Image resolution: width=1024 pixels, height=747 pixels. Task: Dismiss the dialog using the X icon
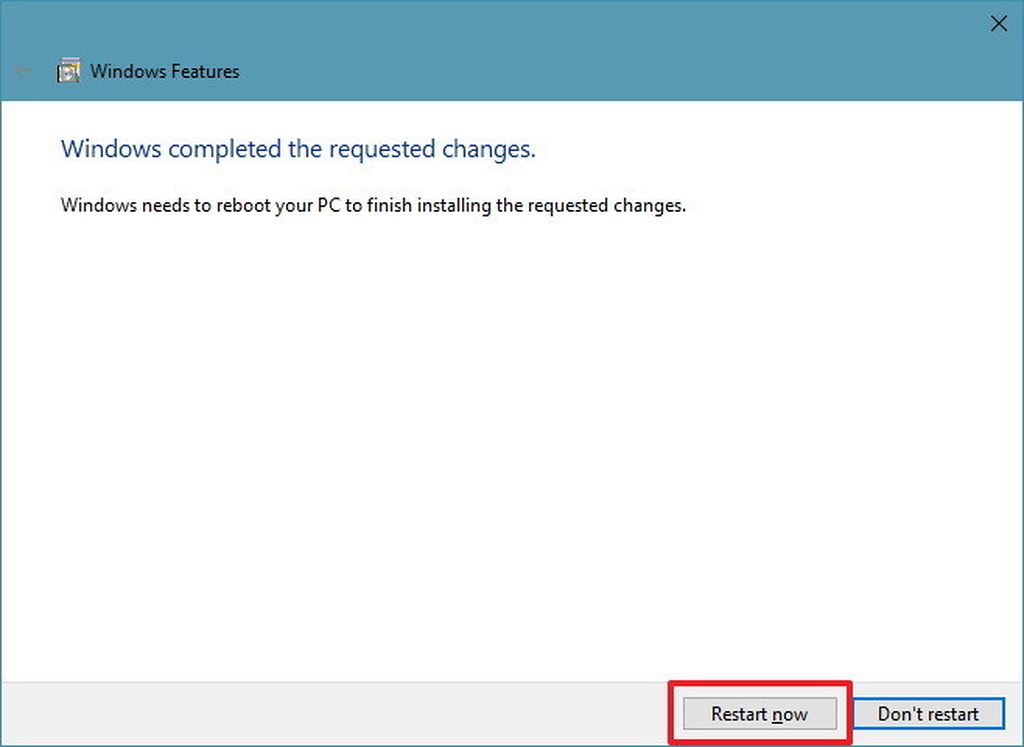click(999, 24)
